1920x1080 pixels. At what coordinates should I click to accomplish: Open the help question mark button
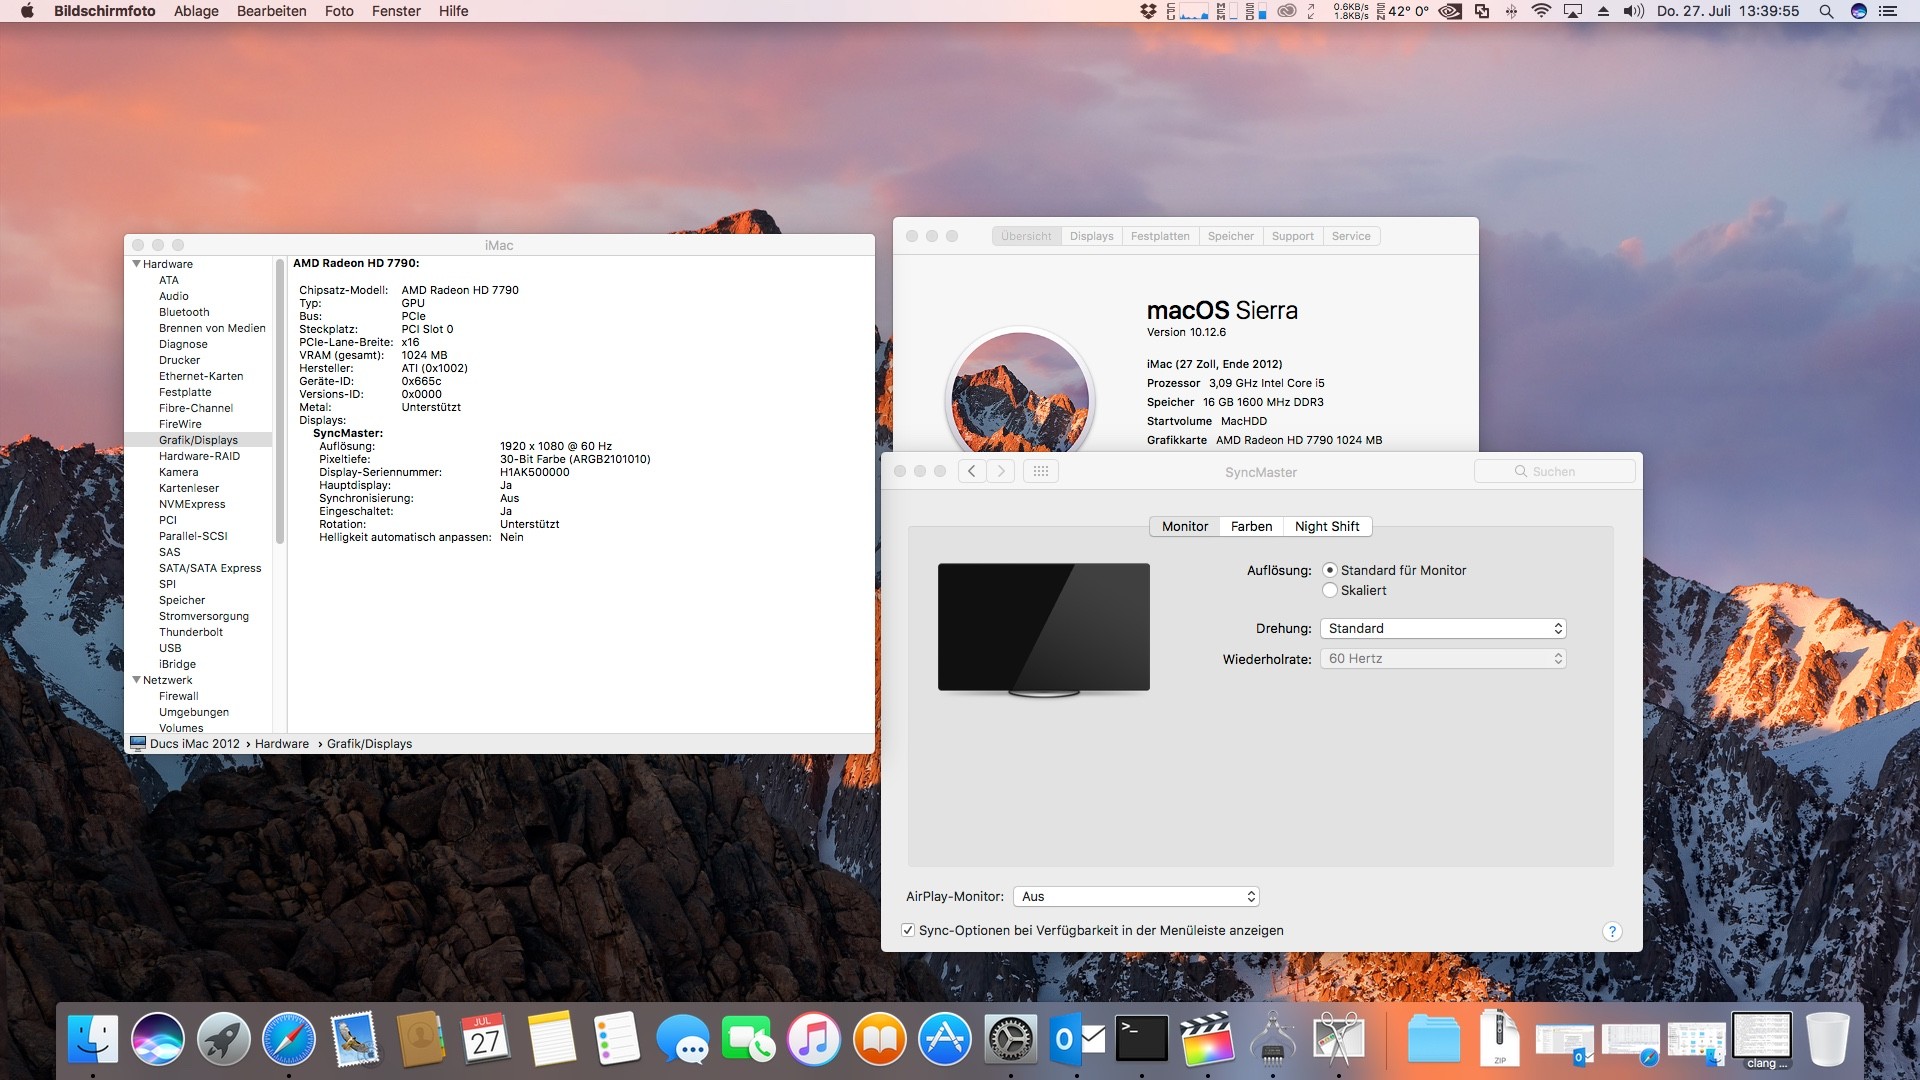pyautogui.click(x=1611, y=931)
